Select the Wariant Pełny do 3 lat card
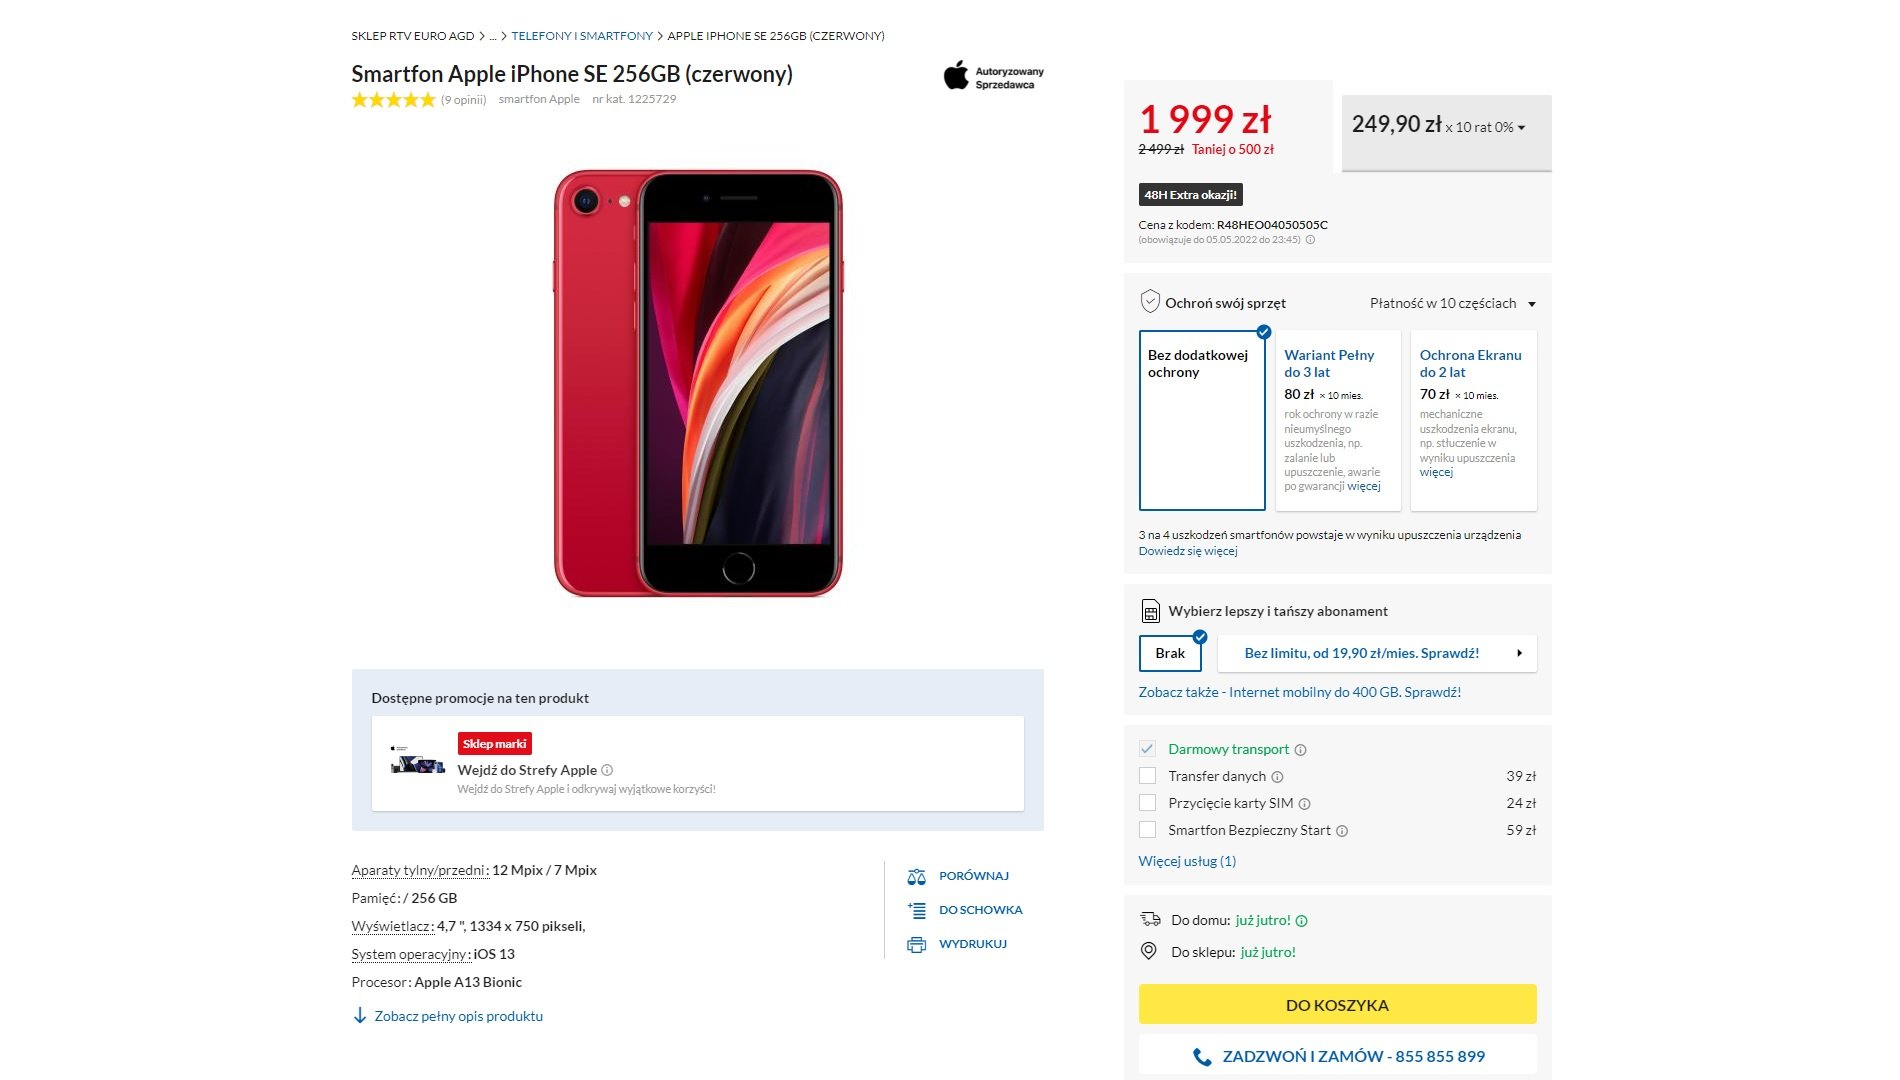 point(1338,420)
